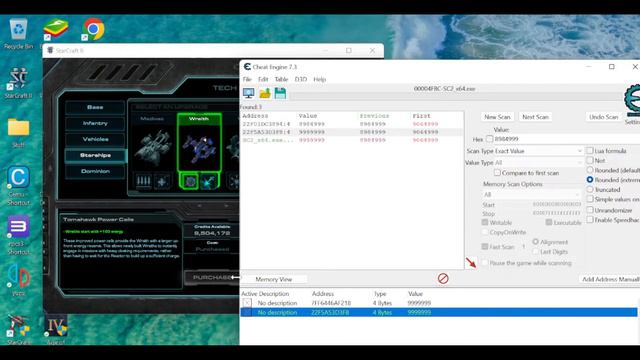Check Pause the game while scanning
The image size is (640, 360).
tap(485, 262)
